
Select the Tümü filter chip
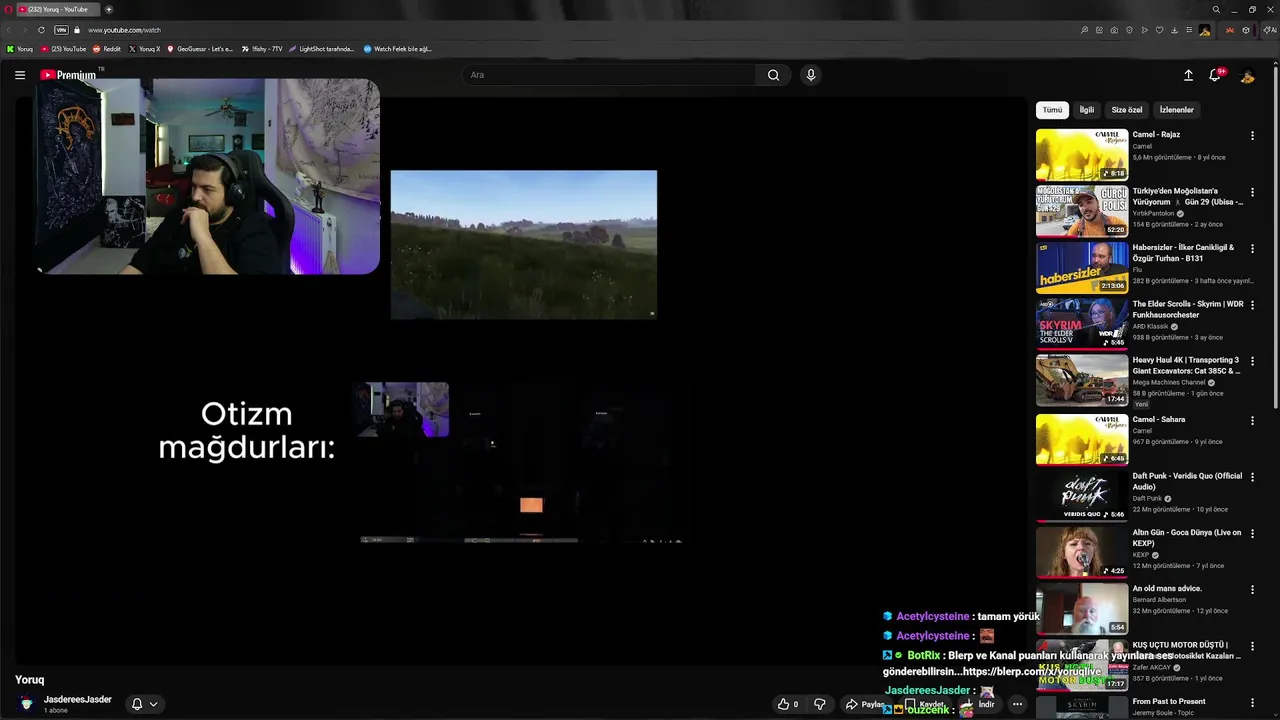[x=1052, y=110]
